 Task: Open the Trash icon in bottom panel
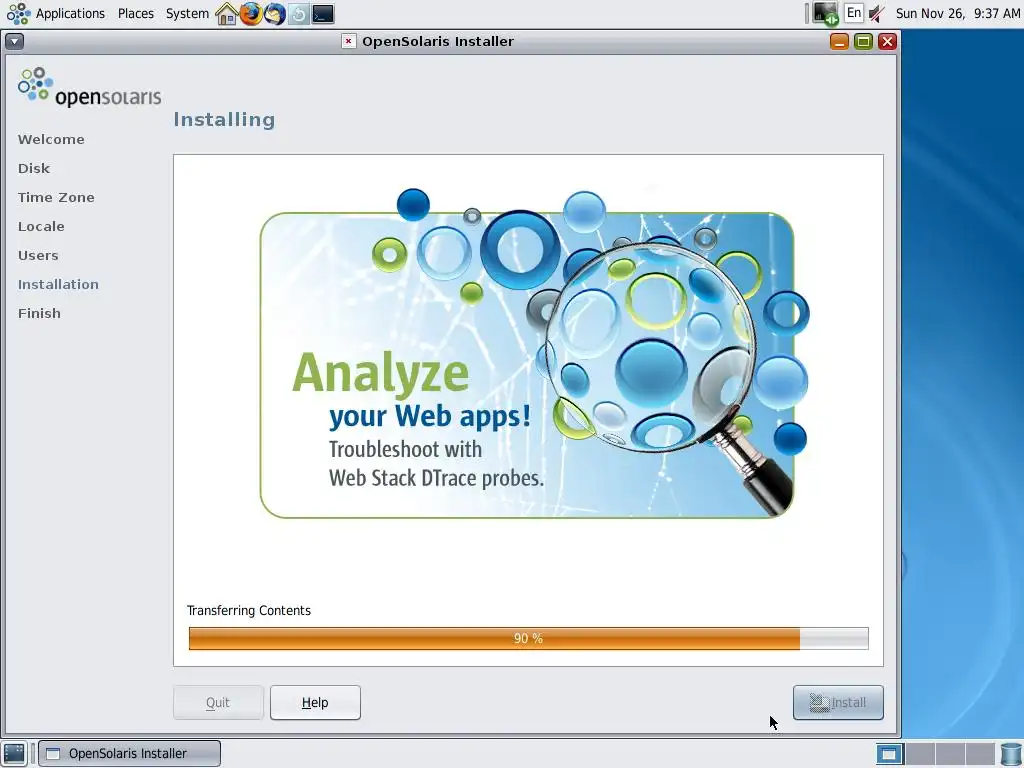click(1011, 754)
